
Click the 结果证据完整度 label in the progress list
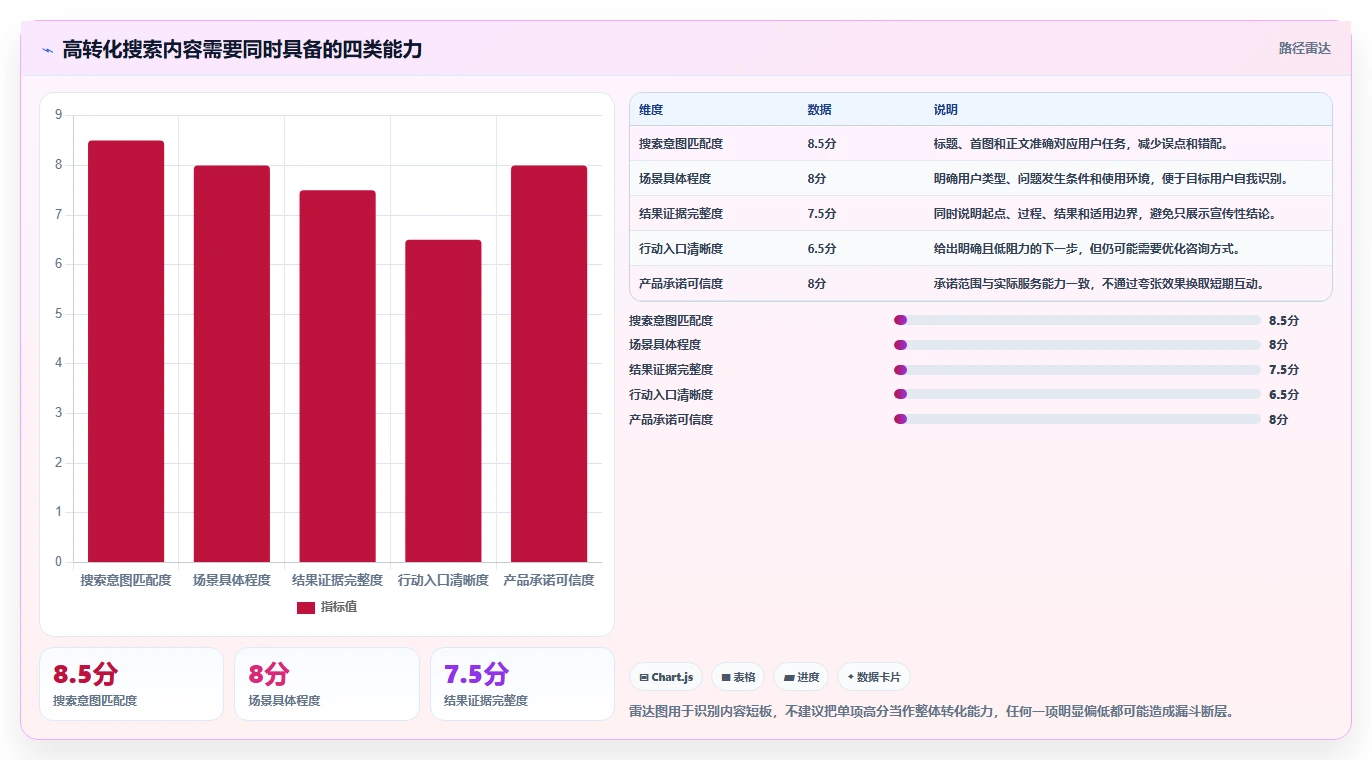[x=671, y=370]
